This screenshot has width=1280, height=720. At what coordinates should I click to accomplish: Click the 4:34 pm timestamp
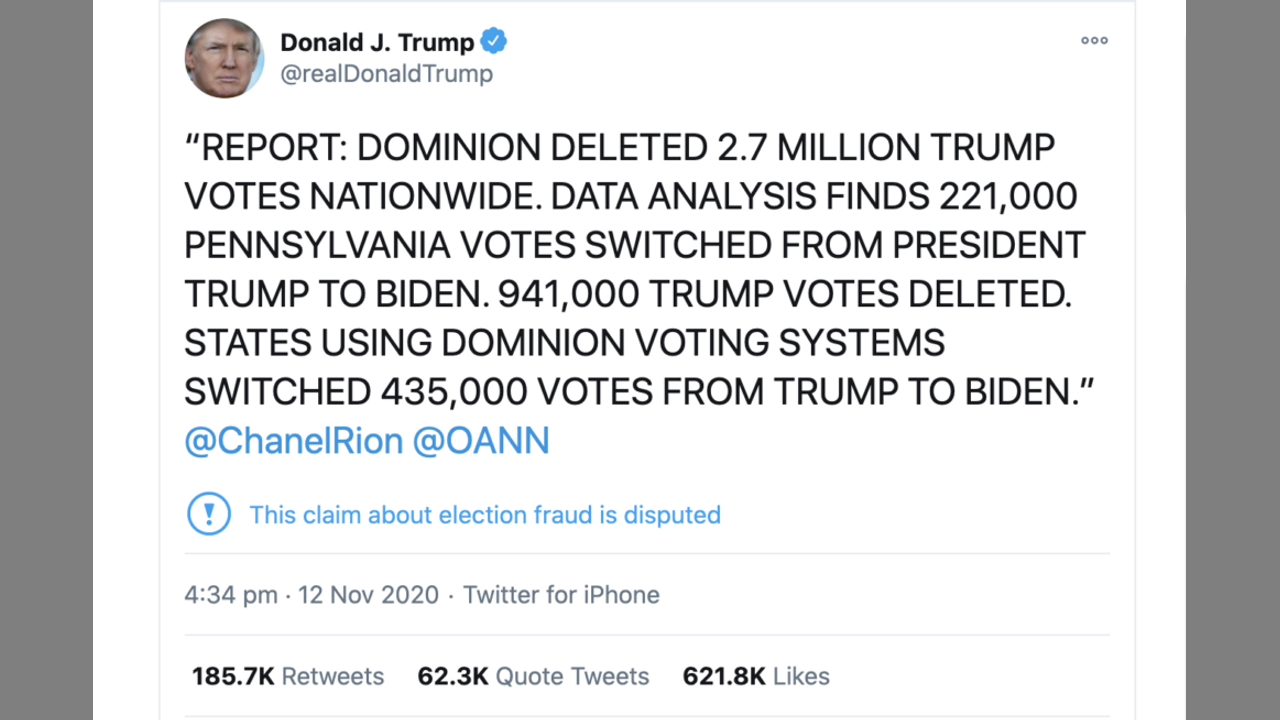pyautogui.click(x=231, y=595)
